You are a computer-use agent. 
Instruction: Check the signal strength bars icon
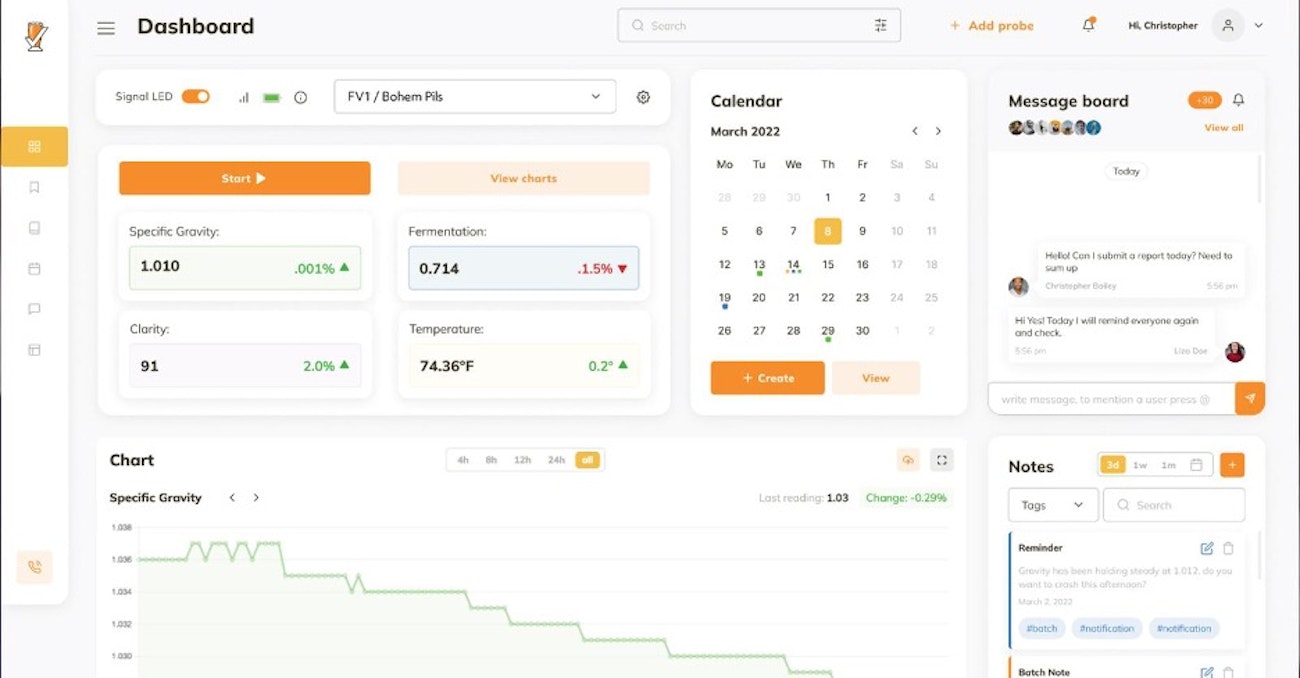(x=243, y=97)
